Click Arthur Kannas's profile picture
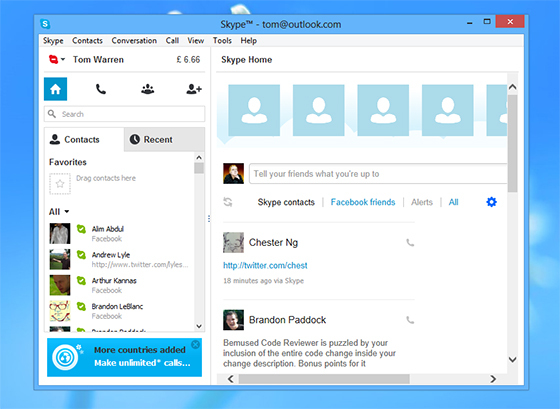Image resolution: width=560 pixels, height=409 pixels. (x=60, y=285)
